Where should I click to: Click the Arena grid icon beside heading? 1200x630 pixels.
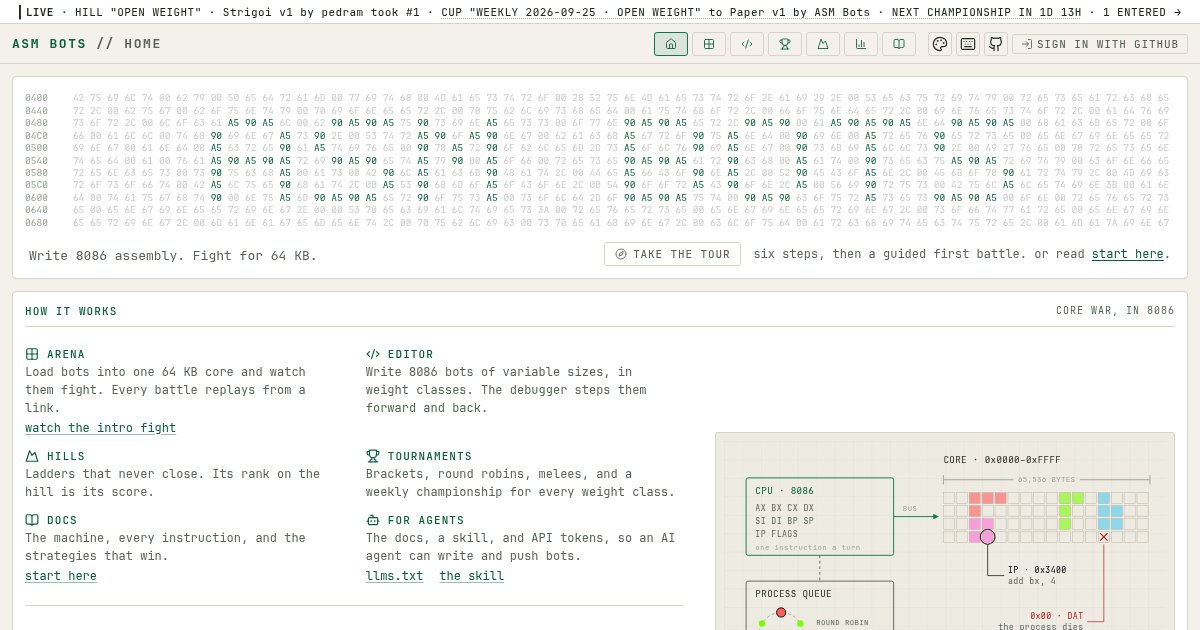tap(32, 354)
